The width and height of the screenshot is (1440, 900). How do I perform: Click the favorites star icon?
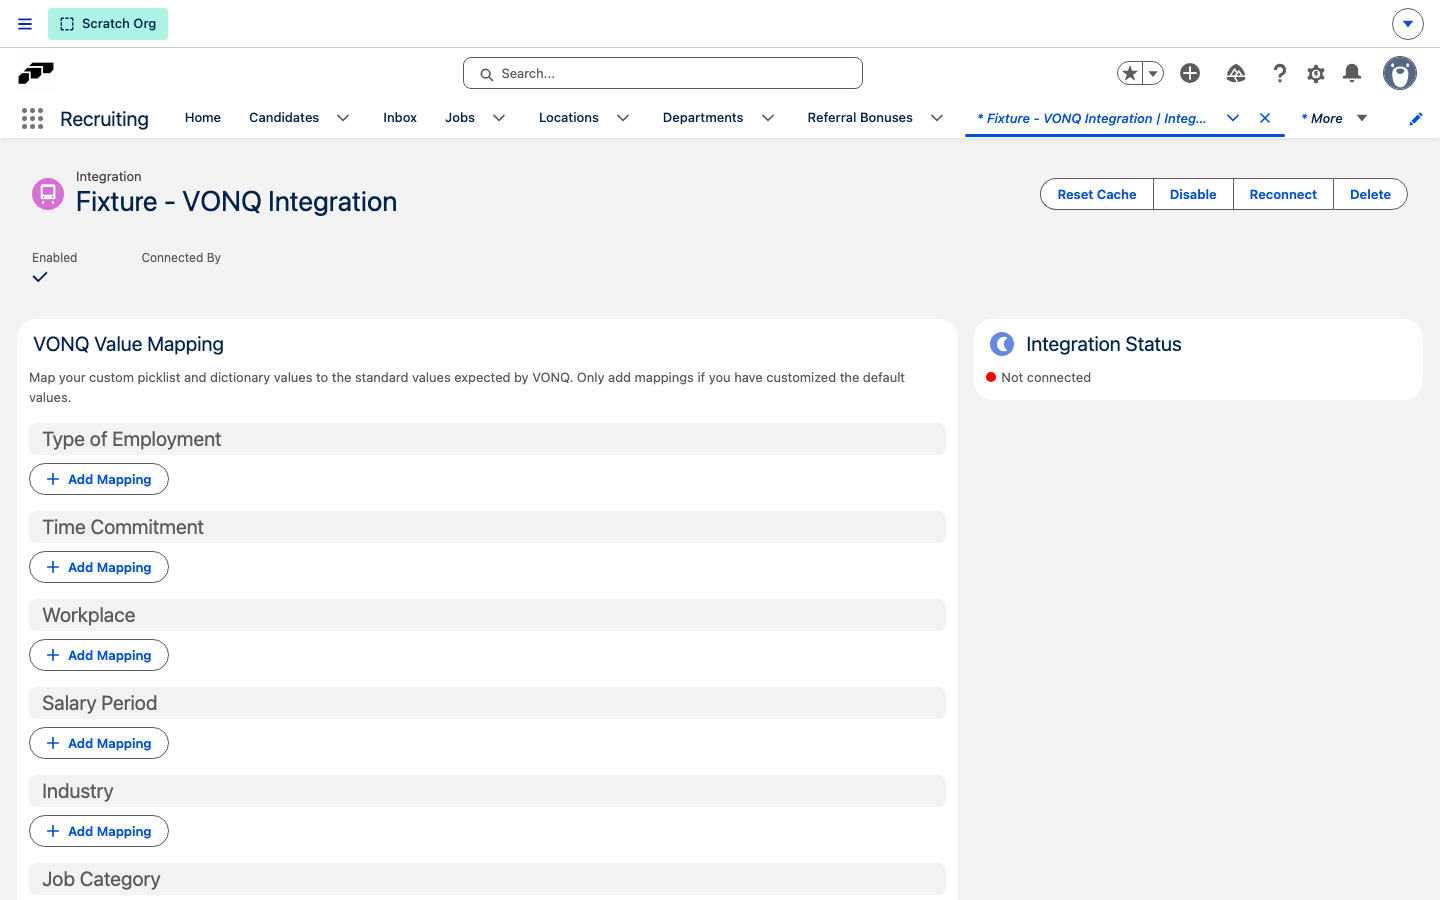point(1130,73)
